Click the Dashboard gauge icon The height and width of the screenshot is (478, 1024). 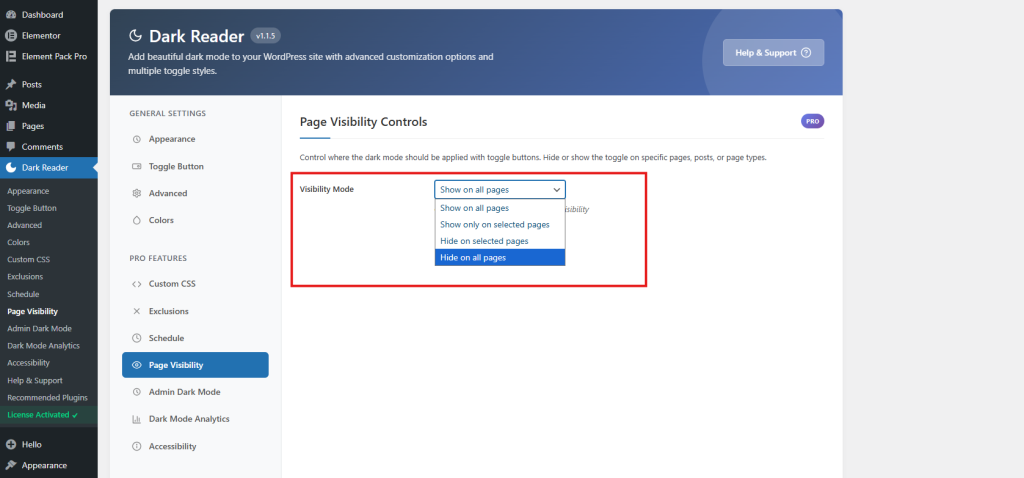[10, 14]
